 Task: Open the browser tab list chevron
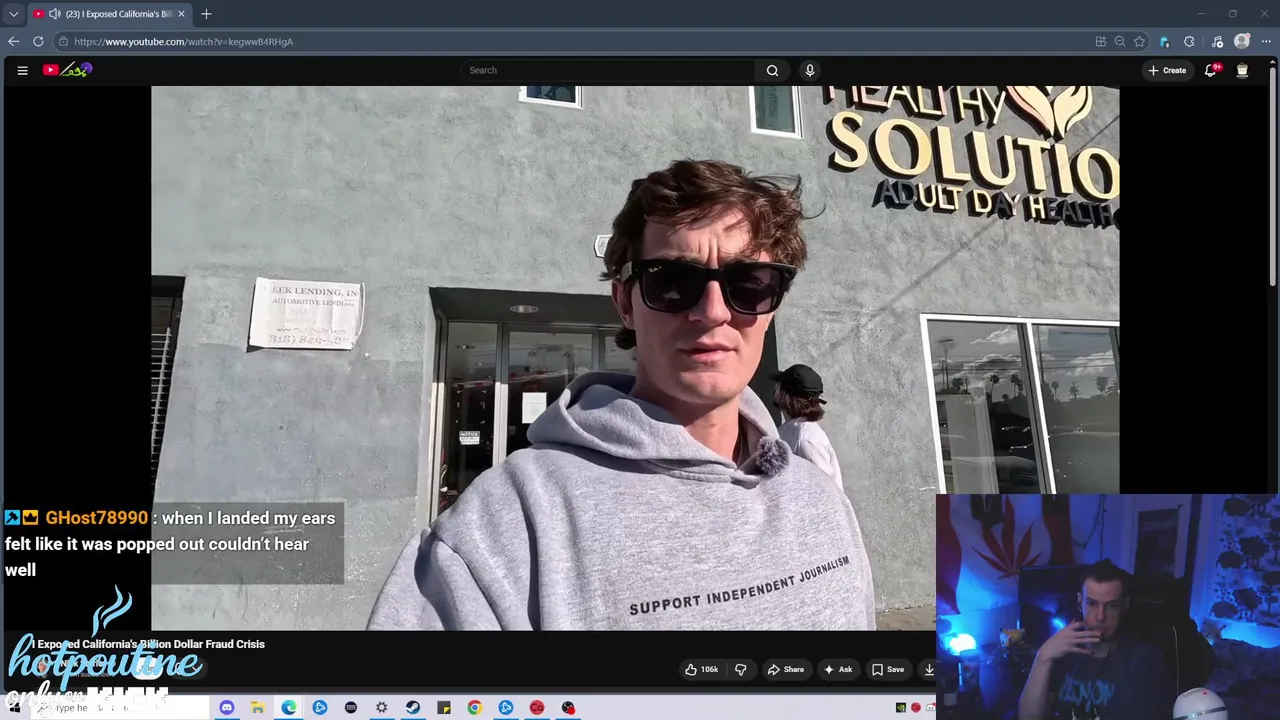click(x=13, y=14)
